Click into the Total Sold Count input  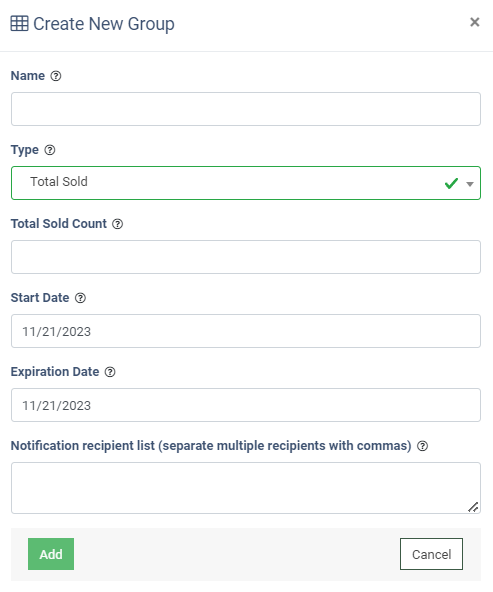(246, 257)
